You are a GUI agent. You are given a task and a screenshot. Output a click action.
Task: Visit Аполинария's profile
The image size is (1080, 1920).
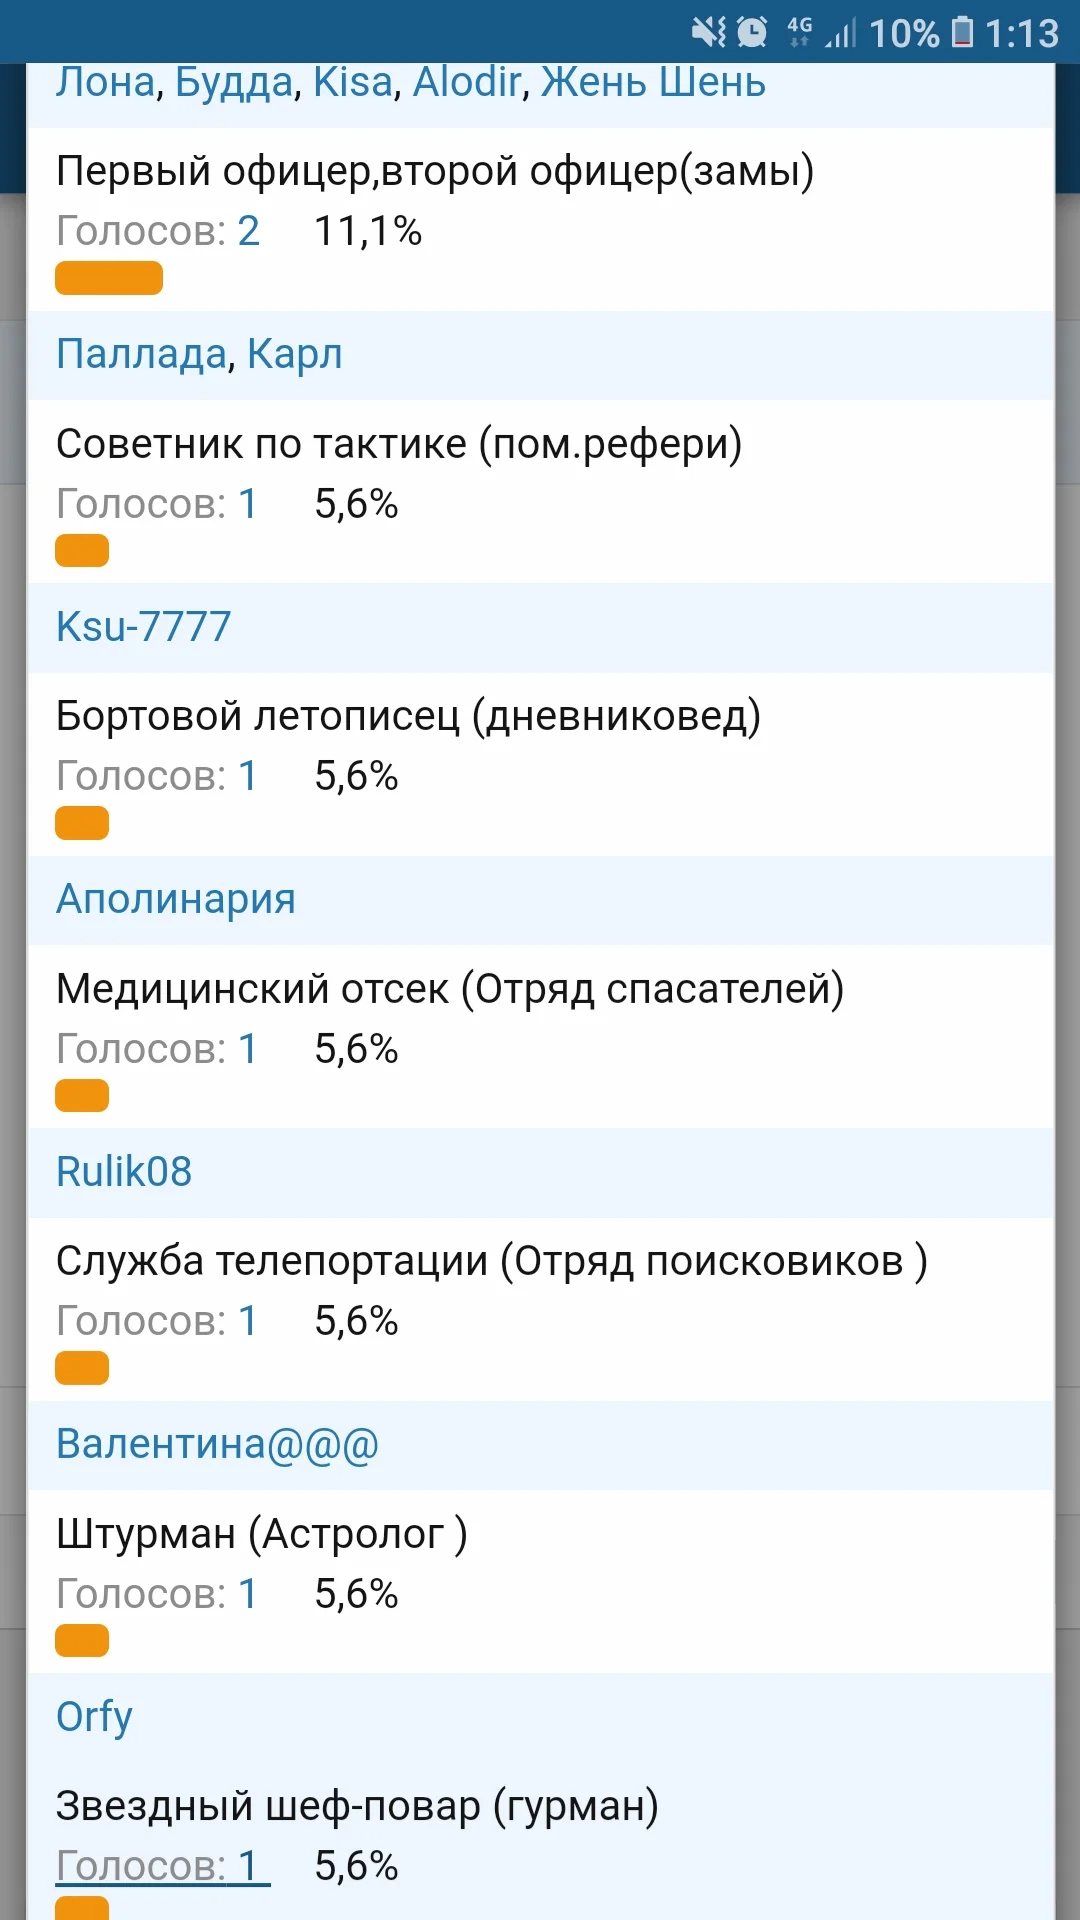pos(176,899)
